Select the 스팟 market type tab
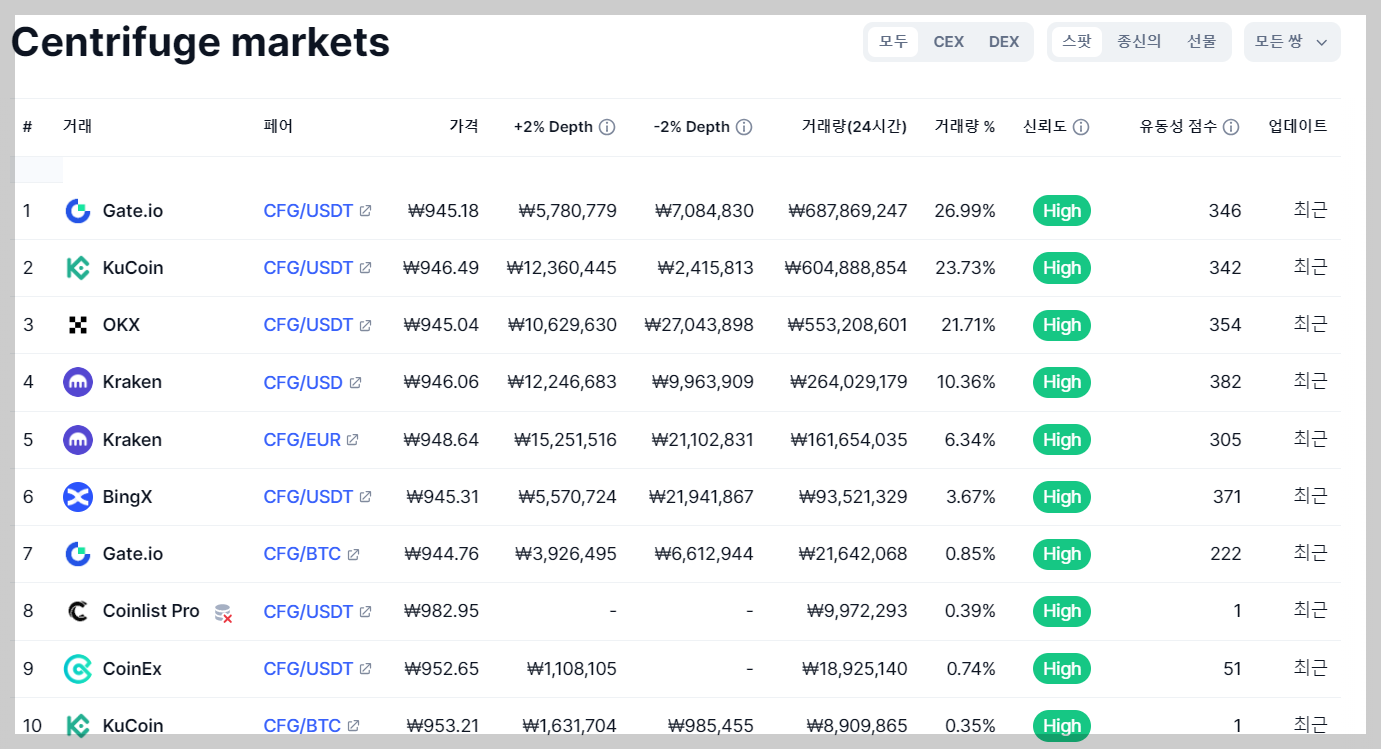 1077,42
